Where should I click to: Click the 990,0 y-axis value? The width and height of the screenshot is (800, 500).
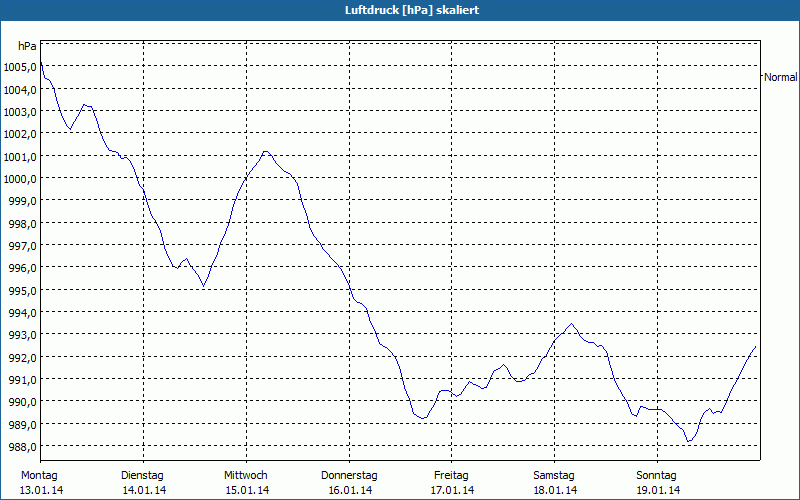tap(22, 402)
